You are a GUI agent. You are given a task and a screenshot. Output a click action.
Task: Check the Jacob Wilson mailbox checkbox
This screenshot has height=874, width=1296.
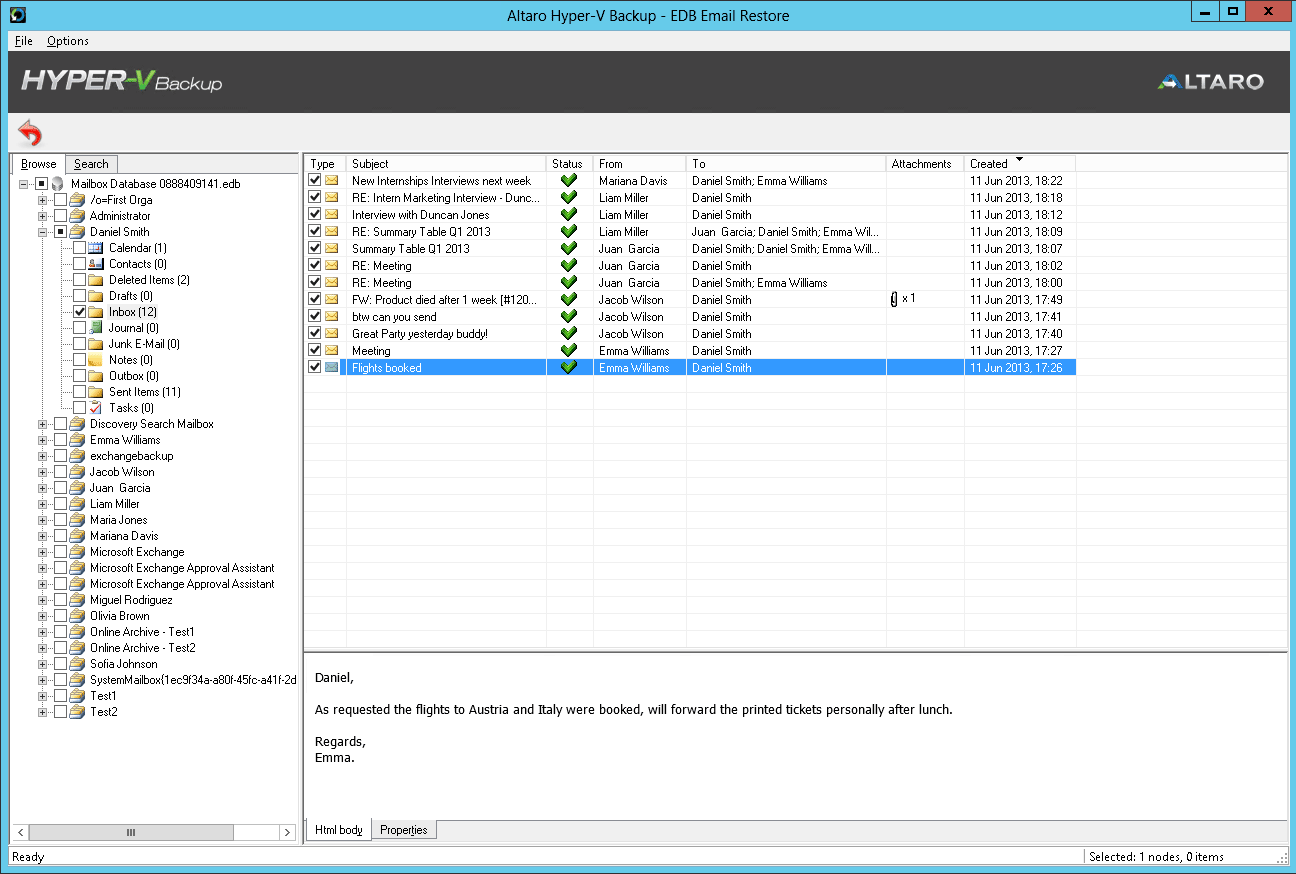pyautogui.click(x=60, y=472)
